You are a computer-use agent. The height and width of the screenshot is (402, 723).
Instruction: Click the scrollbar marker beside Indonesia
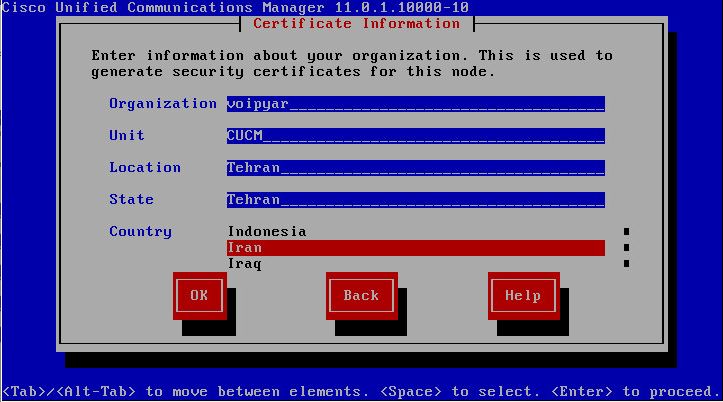coord(626,231)
